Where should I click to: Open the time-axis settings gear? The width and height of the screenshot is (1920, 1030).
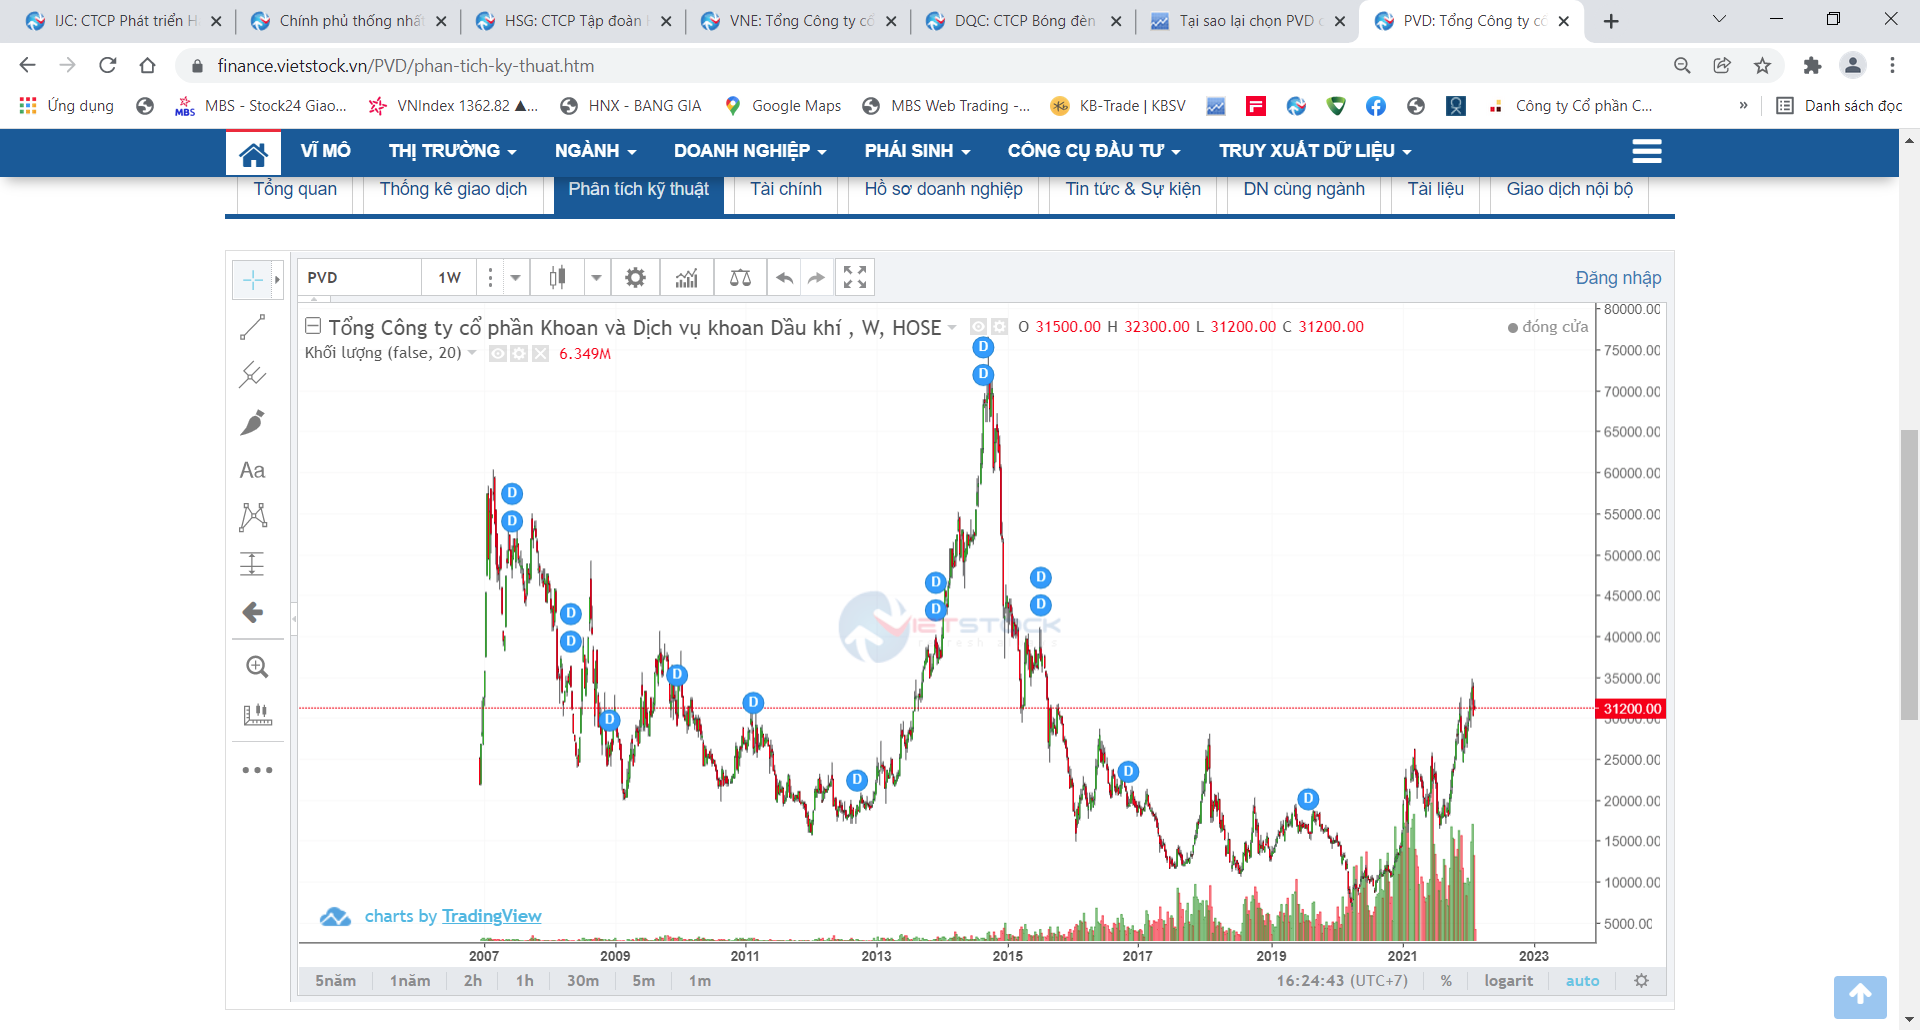(1641, 981)
